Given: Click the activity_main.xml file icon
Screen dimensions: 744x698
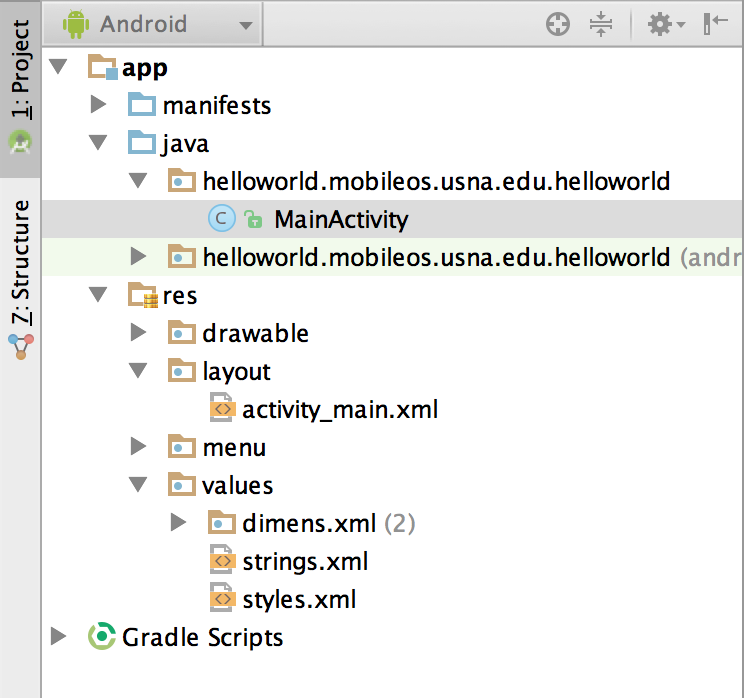Looking at the screenshot, I should coord(222,409).
